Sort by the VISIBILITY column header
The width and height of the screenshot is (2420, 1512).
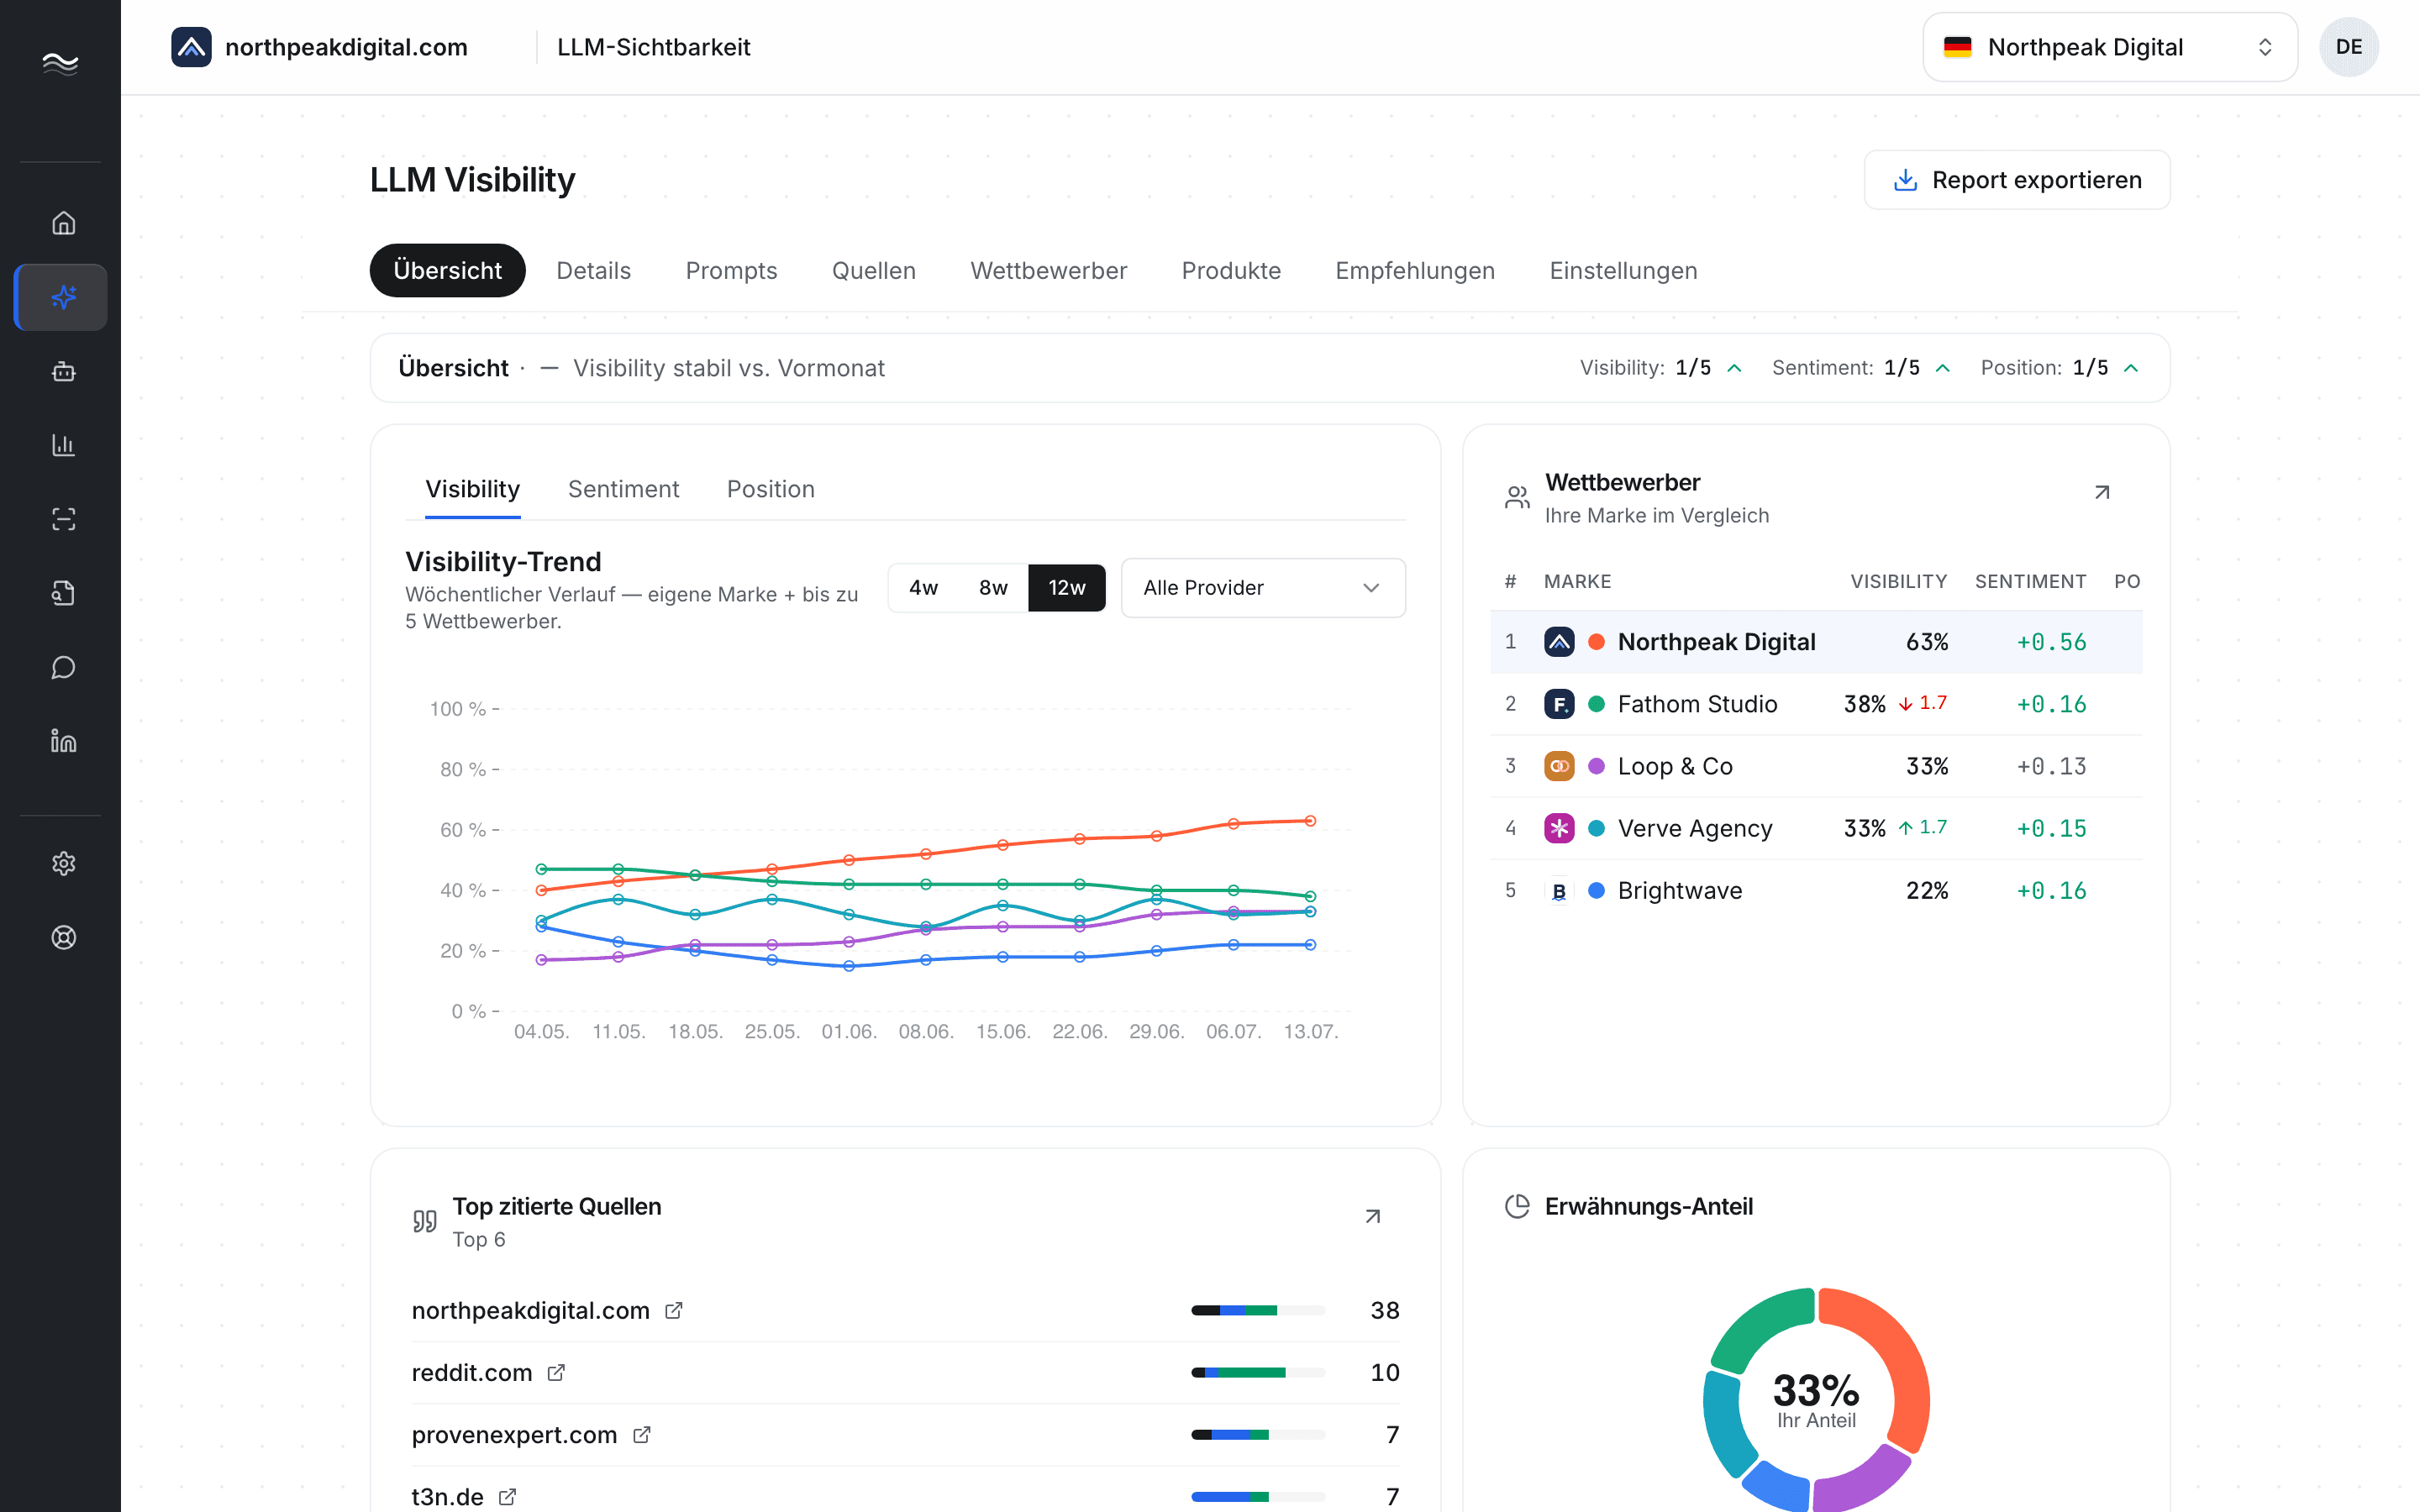[1898, 581]
